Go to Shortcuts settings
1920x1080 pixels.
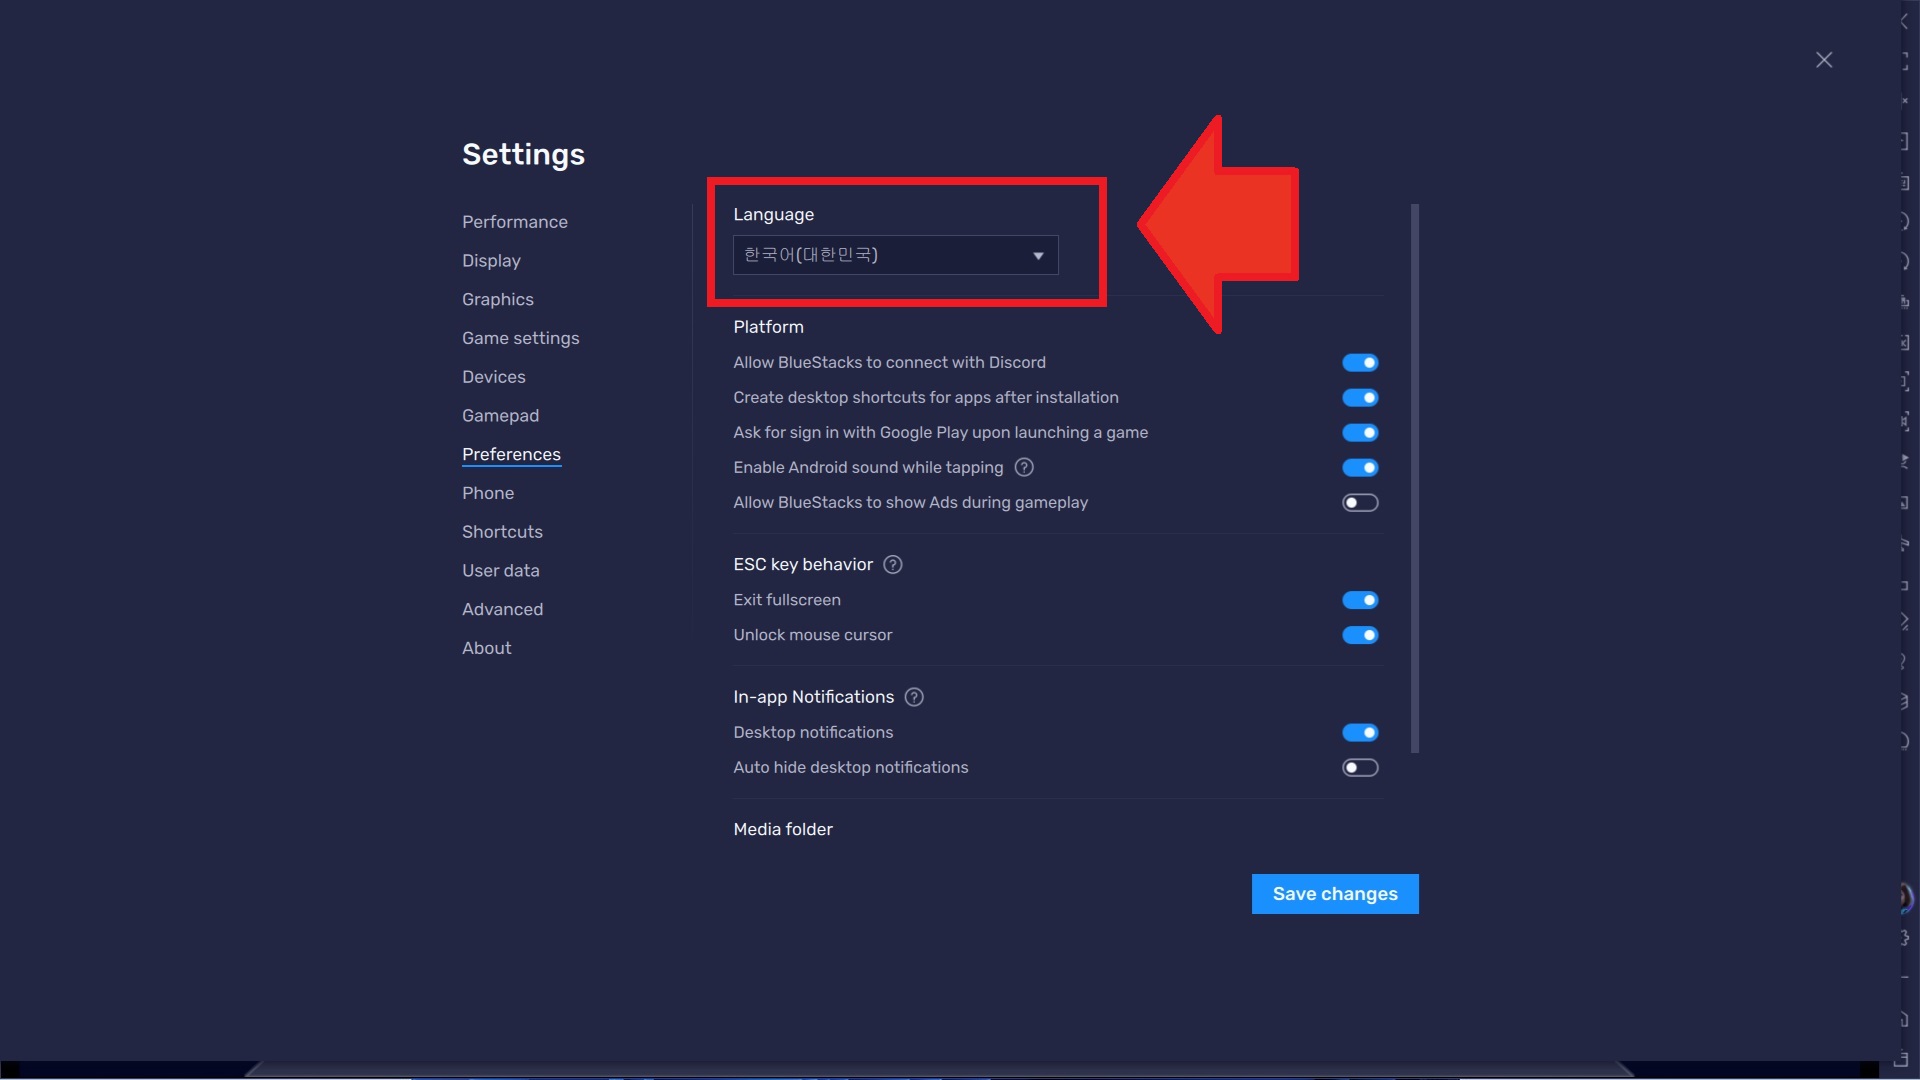tap(502, 532)
